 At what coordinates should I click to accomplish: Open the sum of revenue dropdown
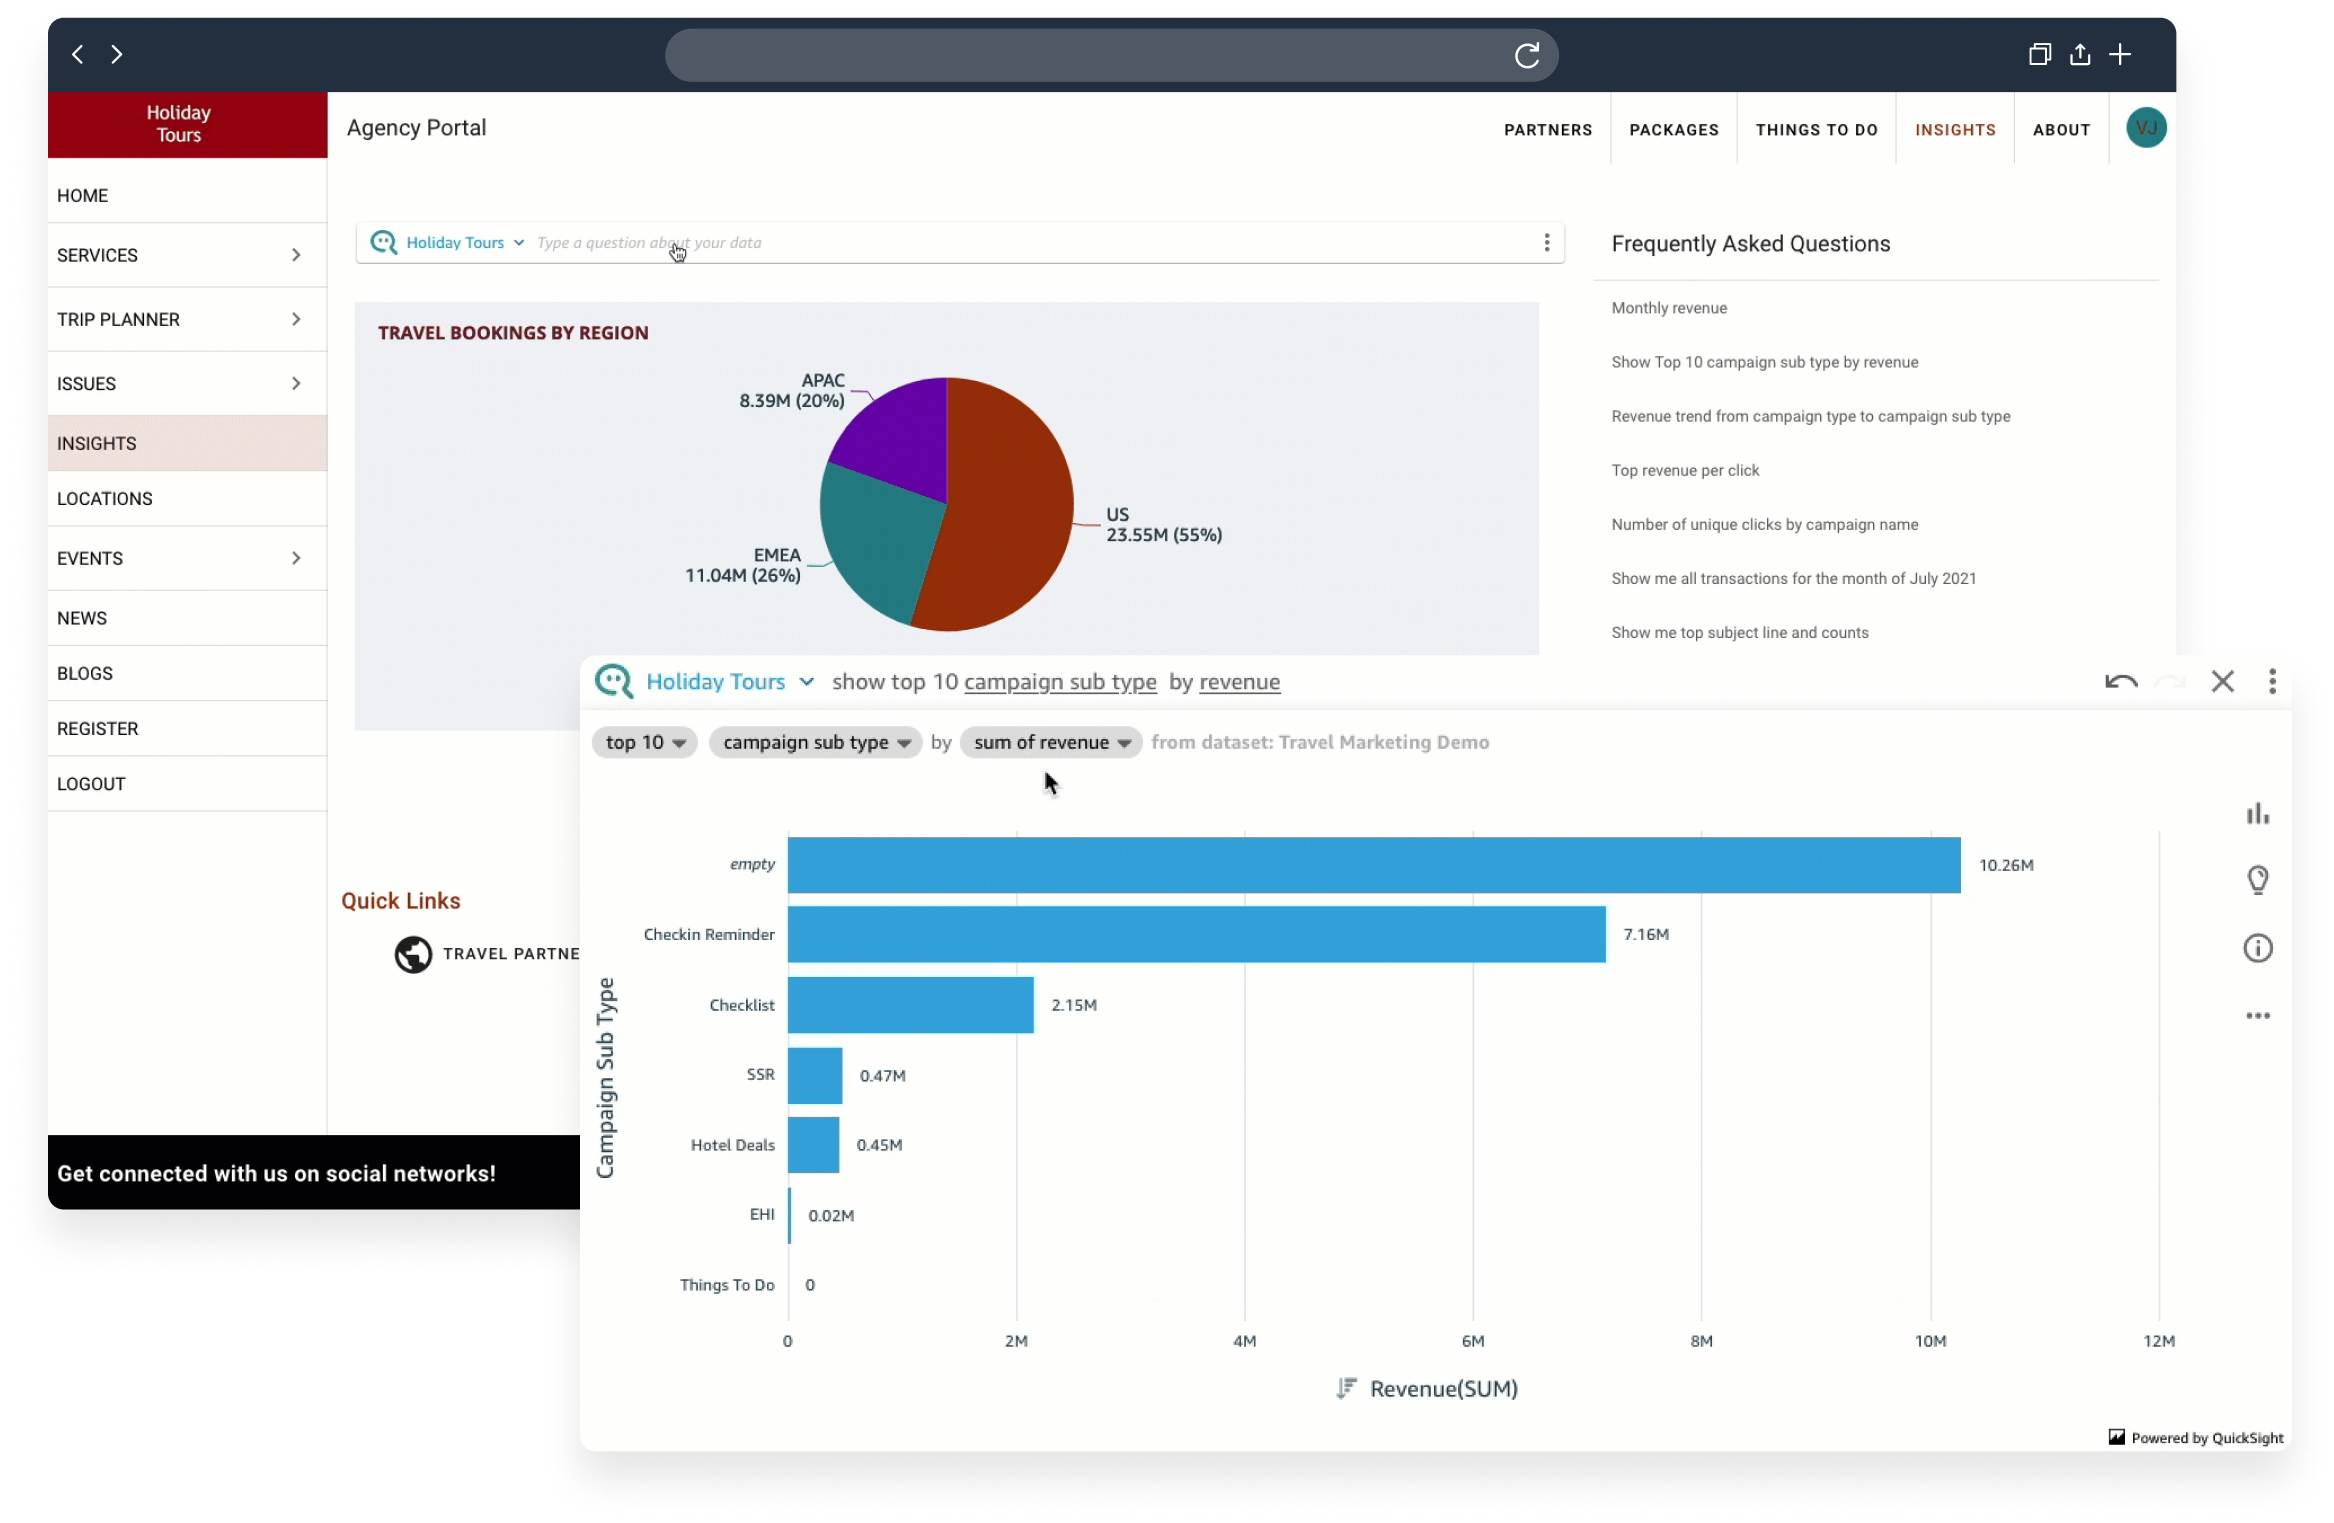point(1050,743)
